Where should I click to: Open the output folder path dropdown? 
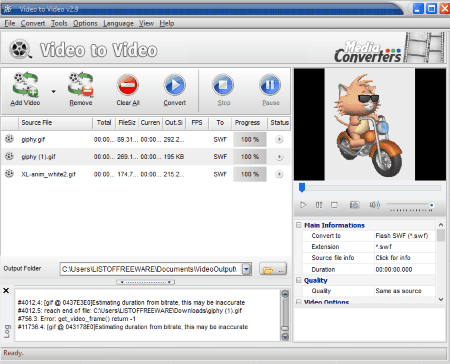click(247, 269)
